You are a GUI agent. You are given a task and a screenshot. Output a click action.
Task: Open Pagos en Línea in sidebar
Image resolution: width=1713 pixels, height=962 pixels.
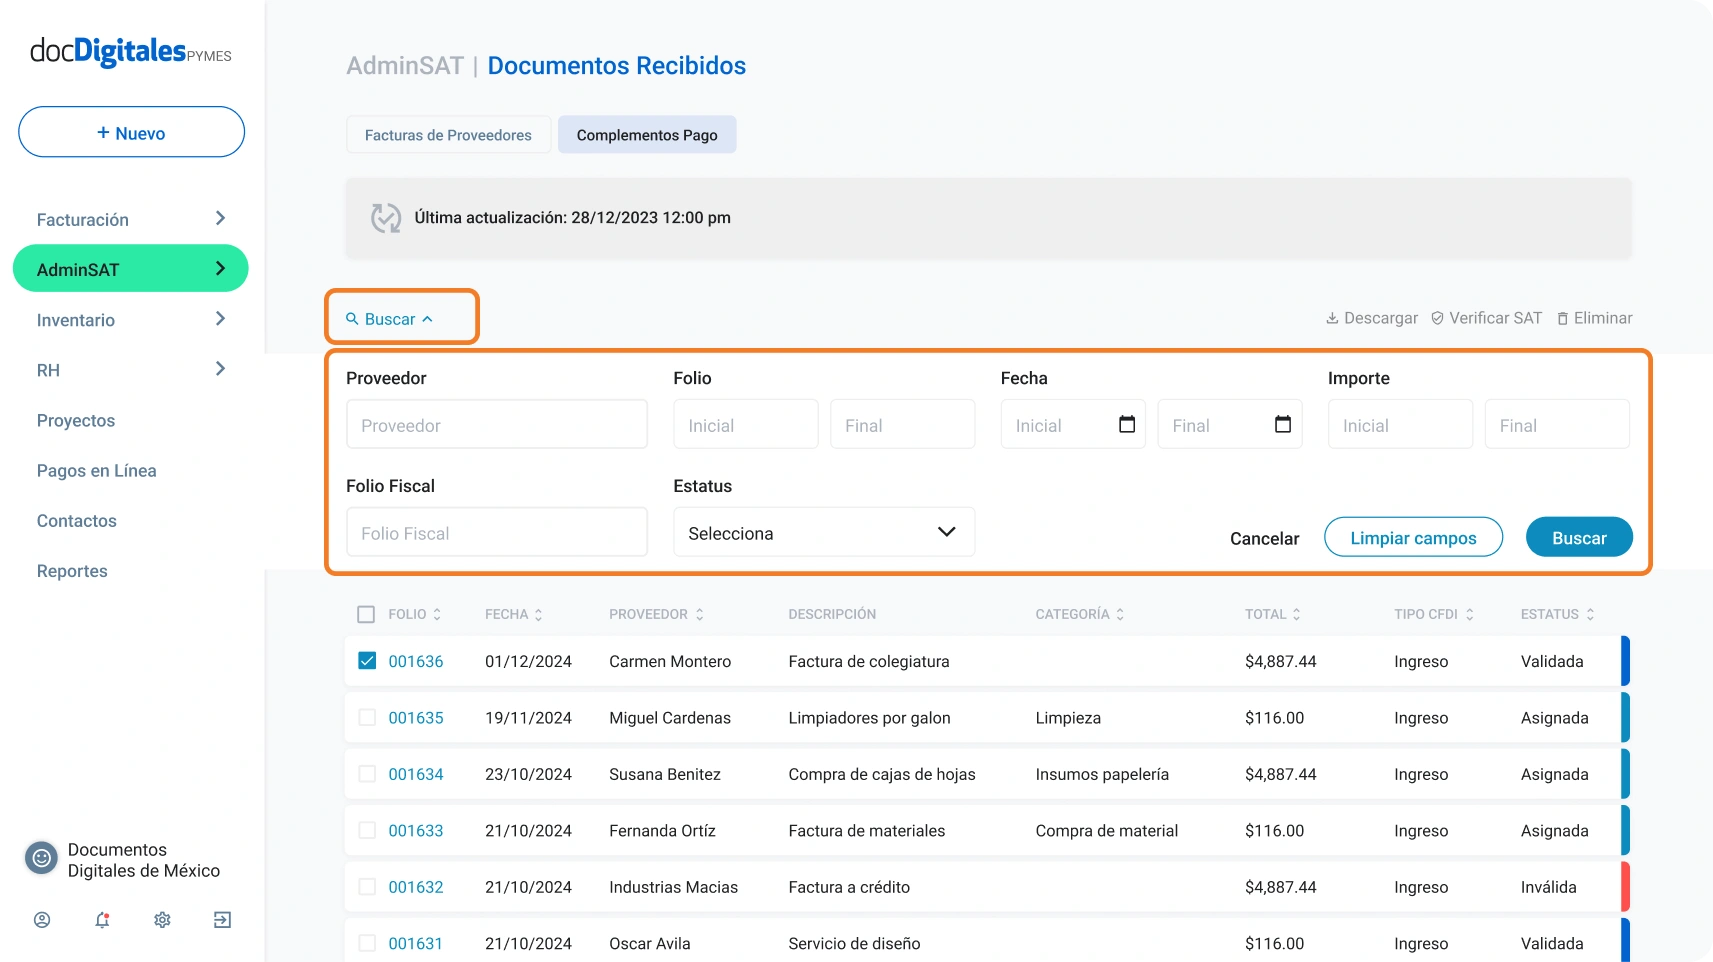96,471
